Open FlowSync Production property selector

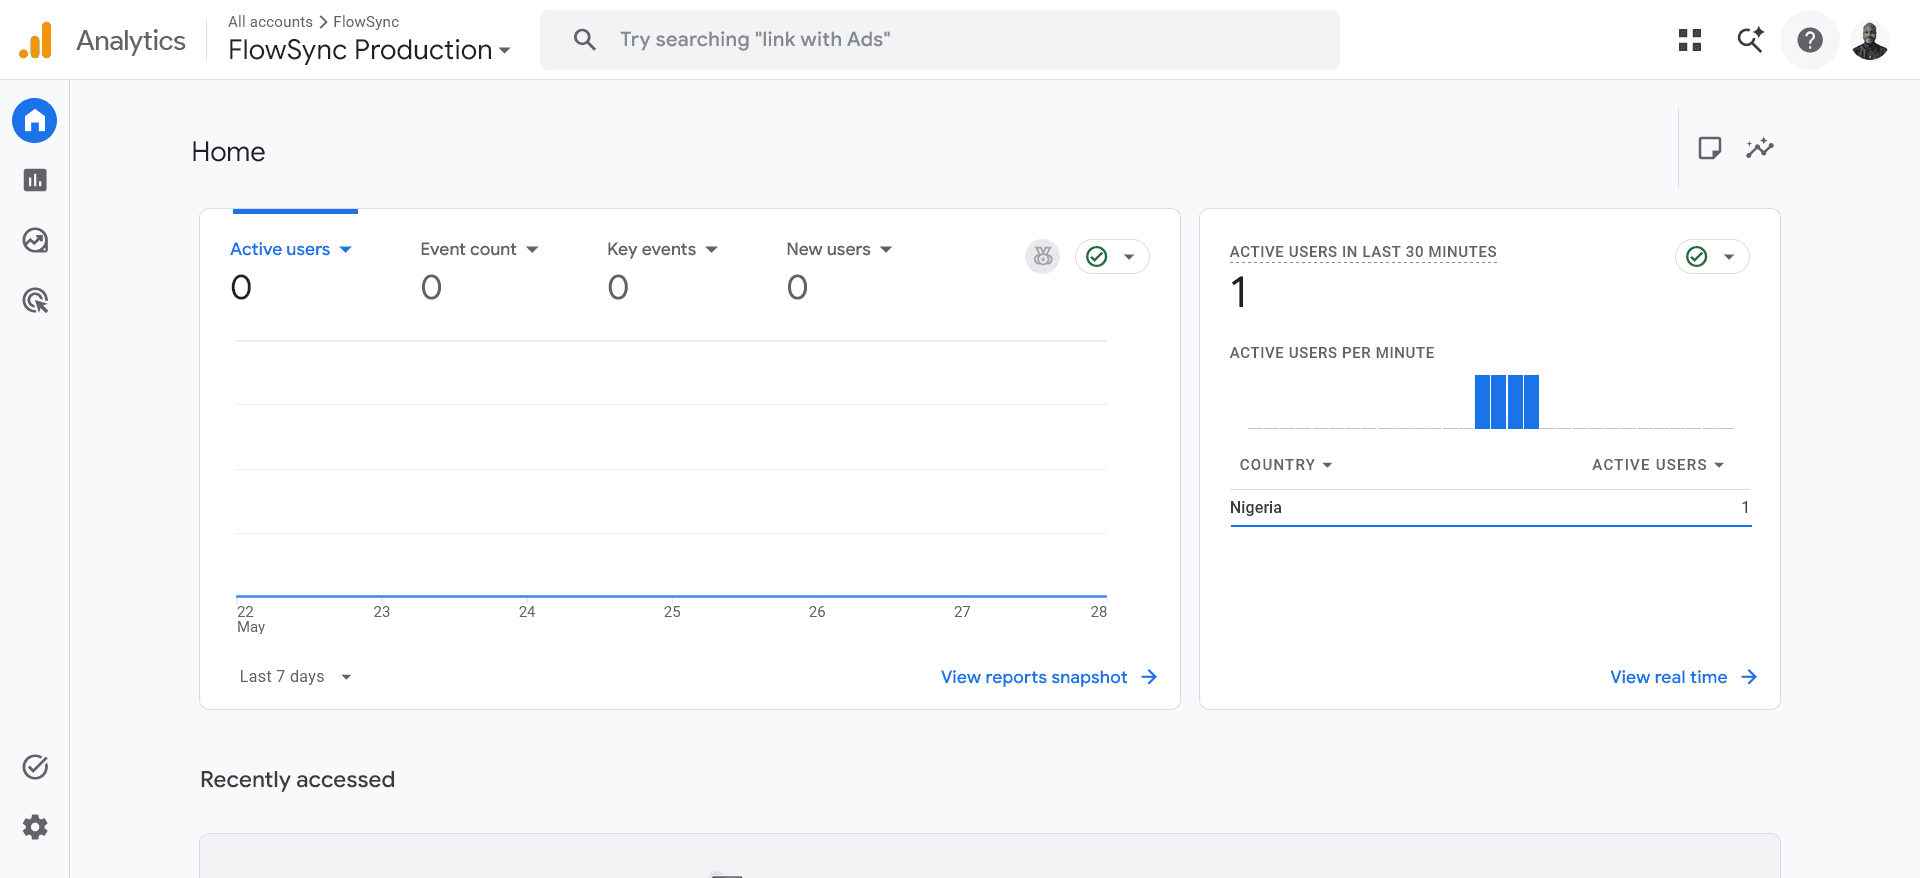point(369,50)
